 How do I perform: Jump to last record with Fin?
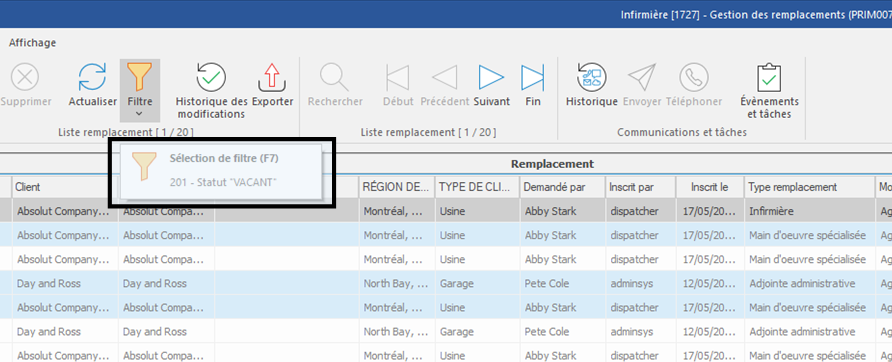pyautogui.click(x=532, y=77)
